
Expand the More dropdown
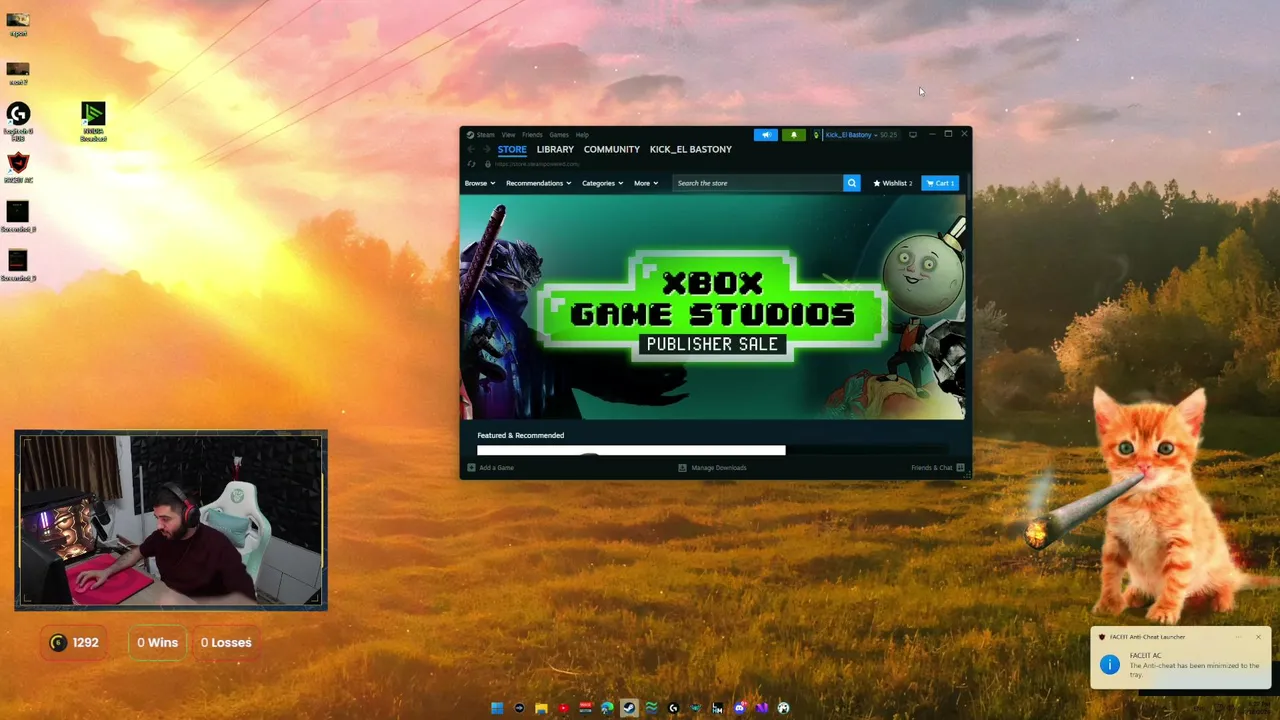point(646,183)
